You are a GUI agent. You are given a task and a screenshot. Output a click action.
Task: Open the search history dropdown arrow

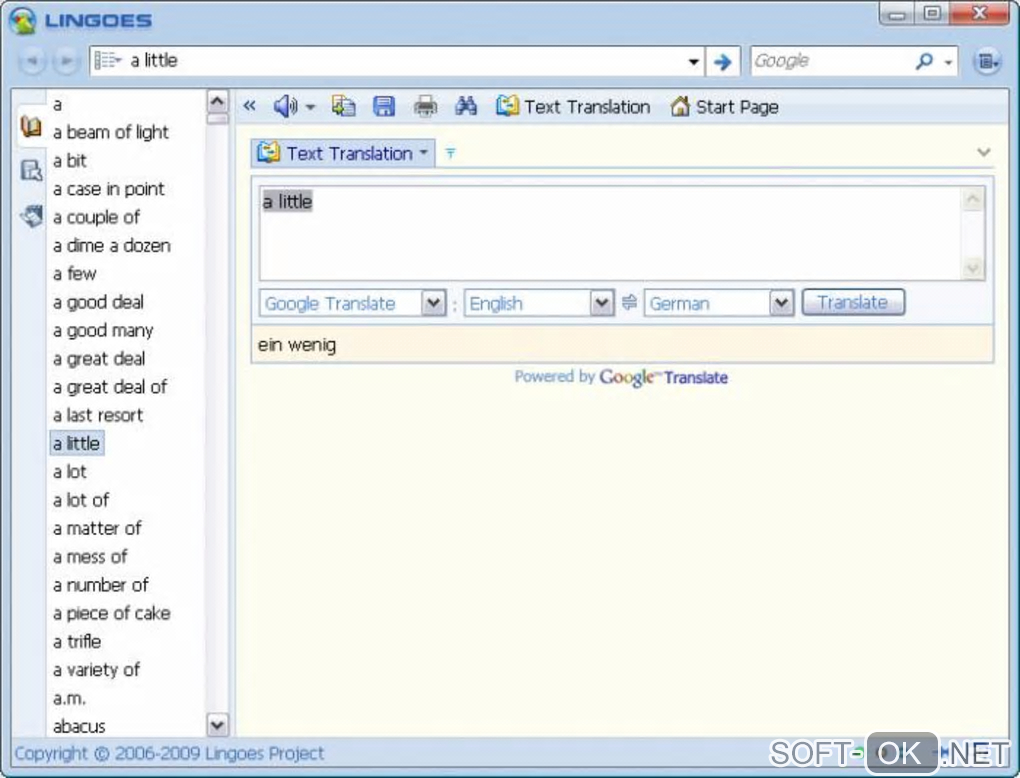693,62
